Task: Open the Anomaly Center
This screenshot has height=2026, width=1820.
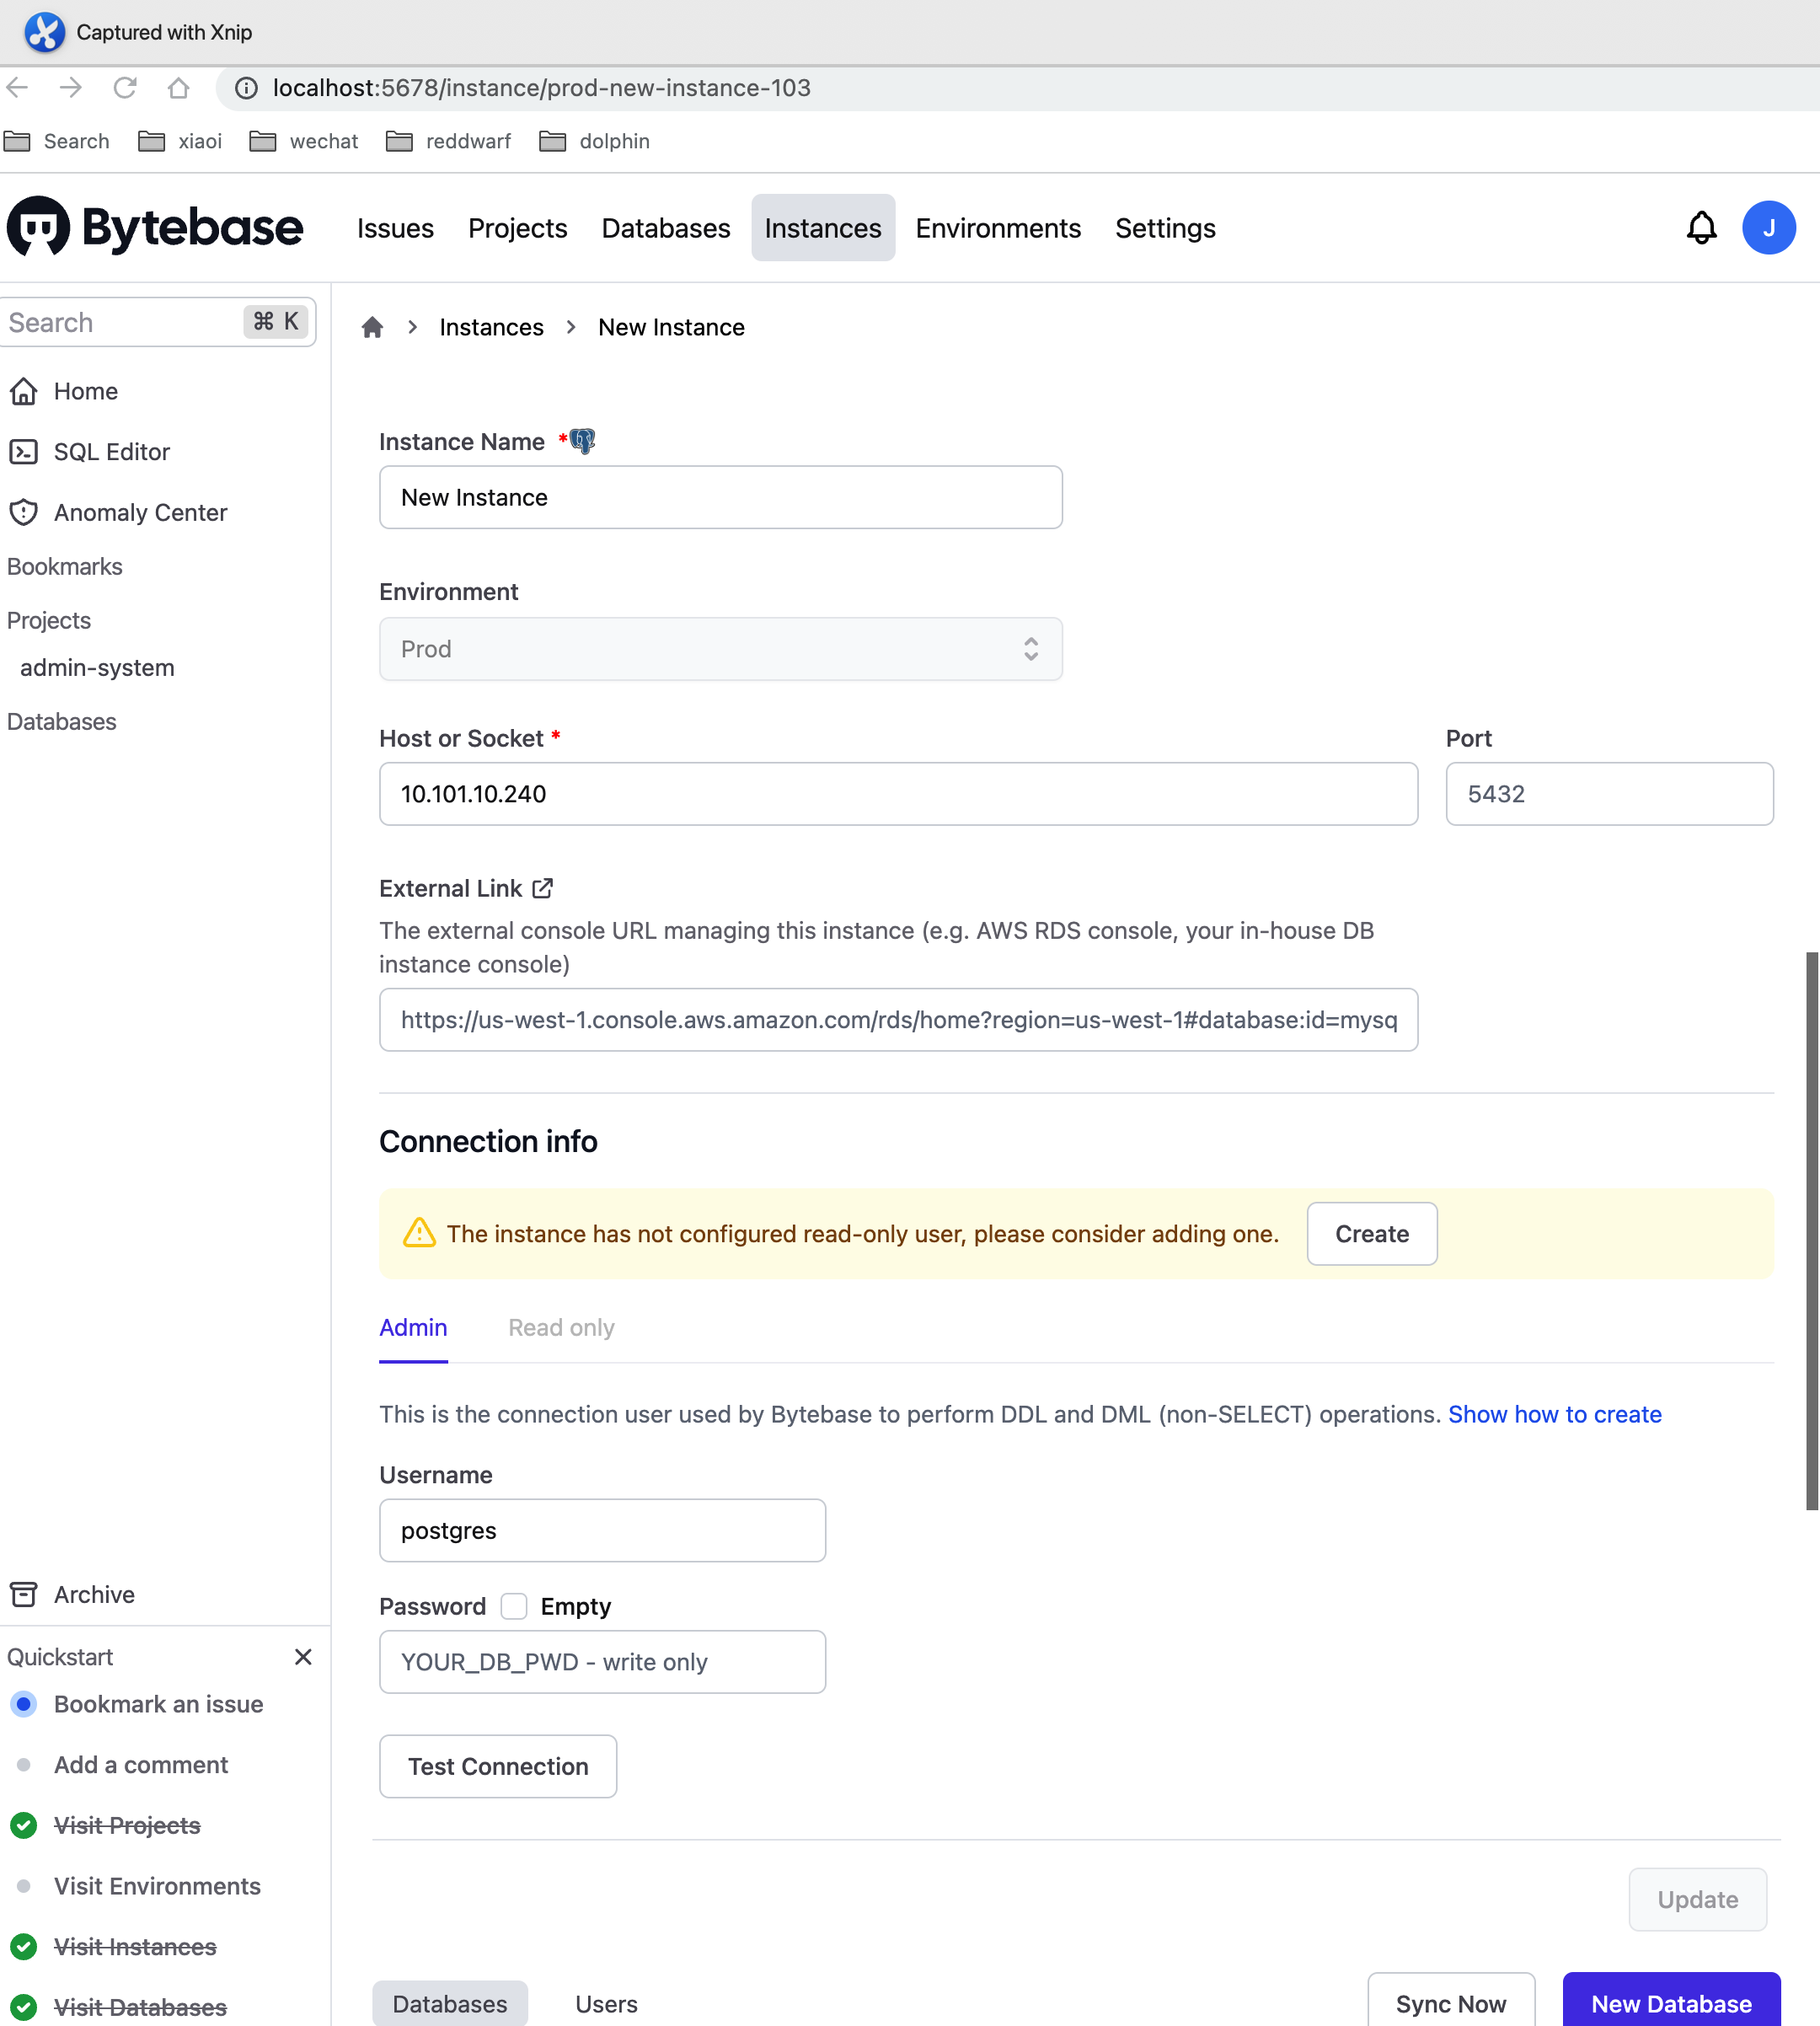Action: (x=140, y=512)
